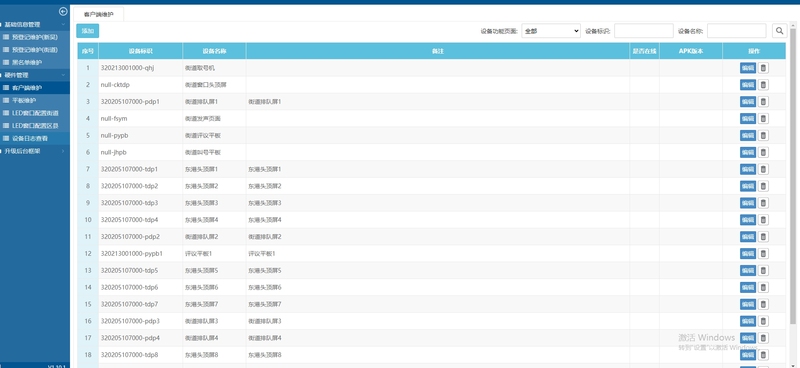Delete row 9 device tdp3
The image size is (800, 368).
(x=763, y=203)
